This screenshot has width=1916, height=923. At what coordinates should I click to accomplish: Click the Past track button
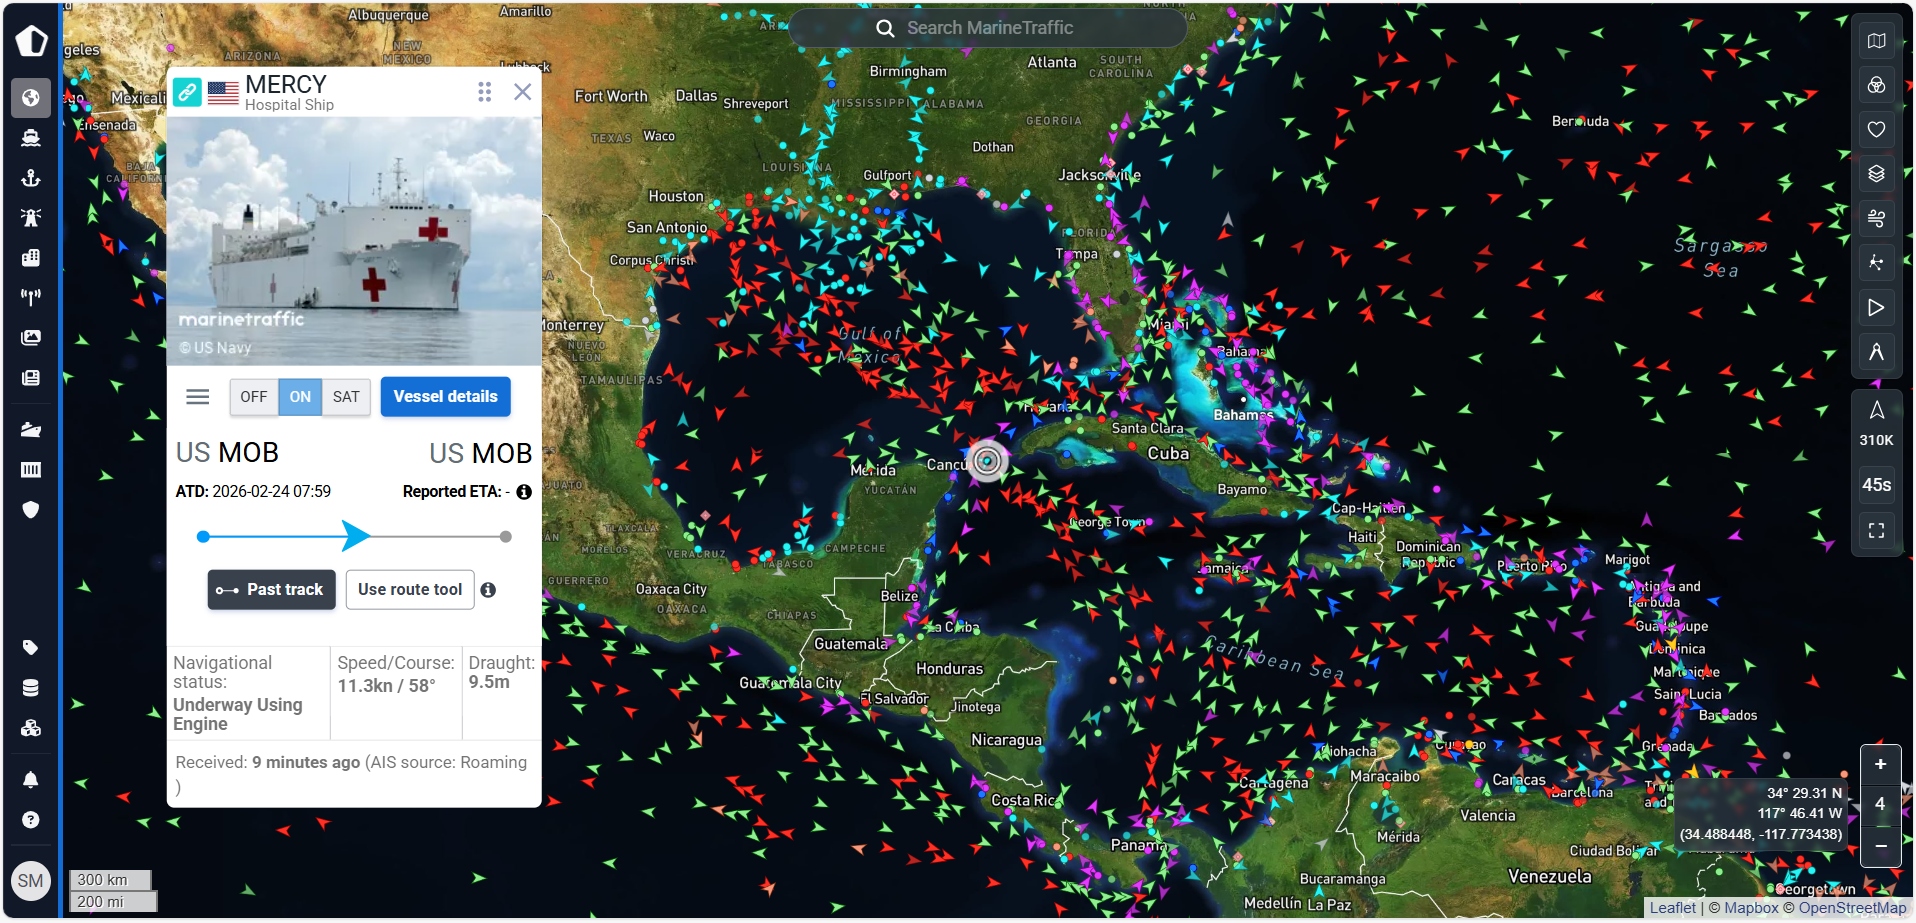[x=271, y=590]
